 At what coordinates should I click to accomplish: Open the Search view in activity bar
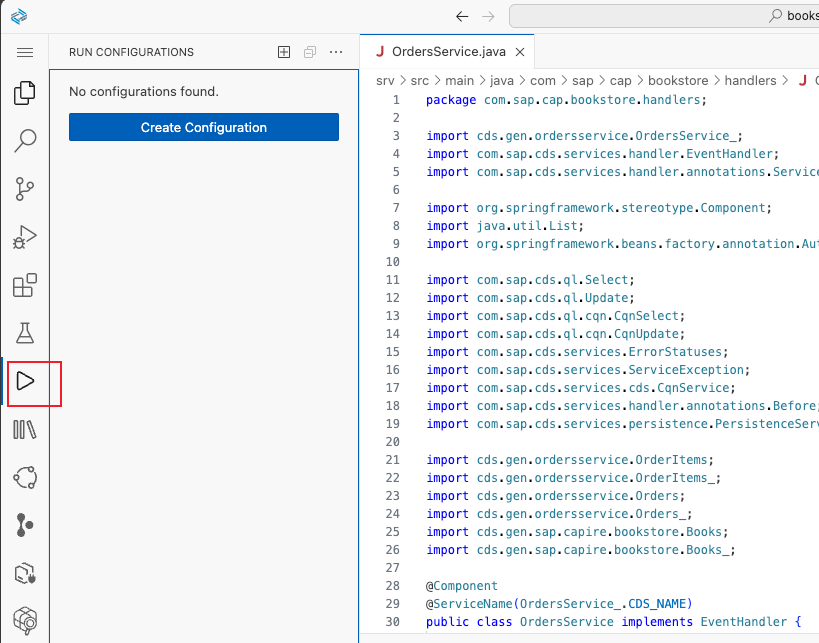click(25, 141)
